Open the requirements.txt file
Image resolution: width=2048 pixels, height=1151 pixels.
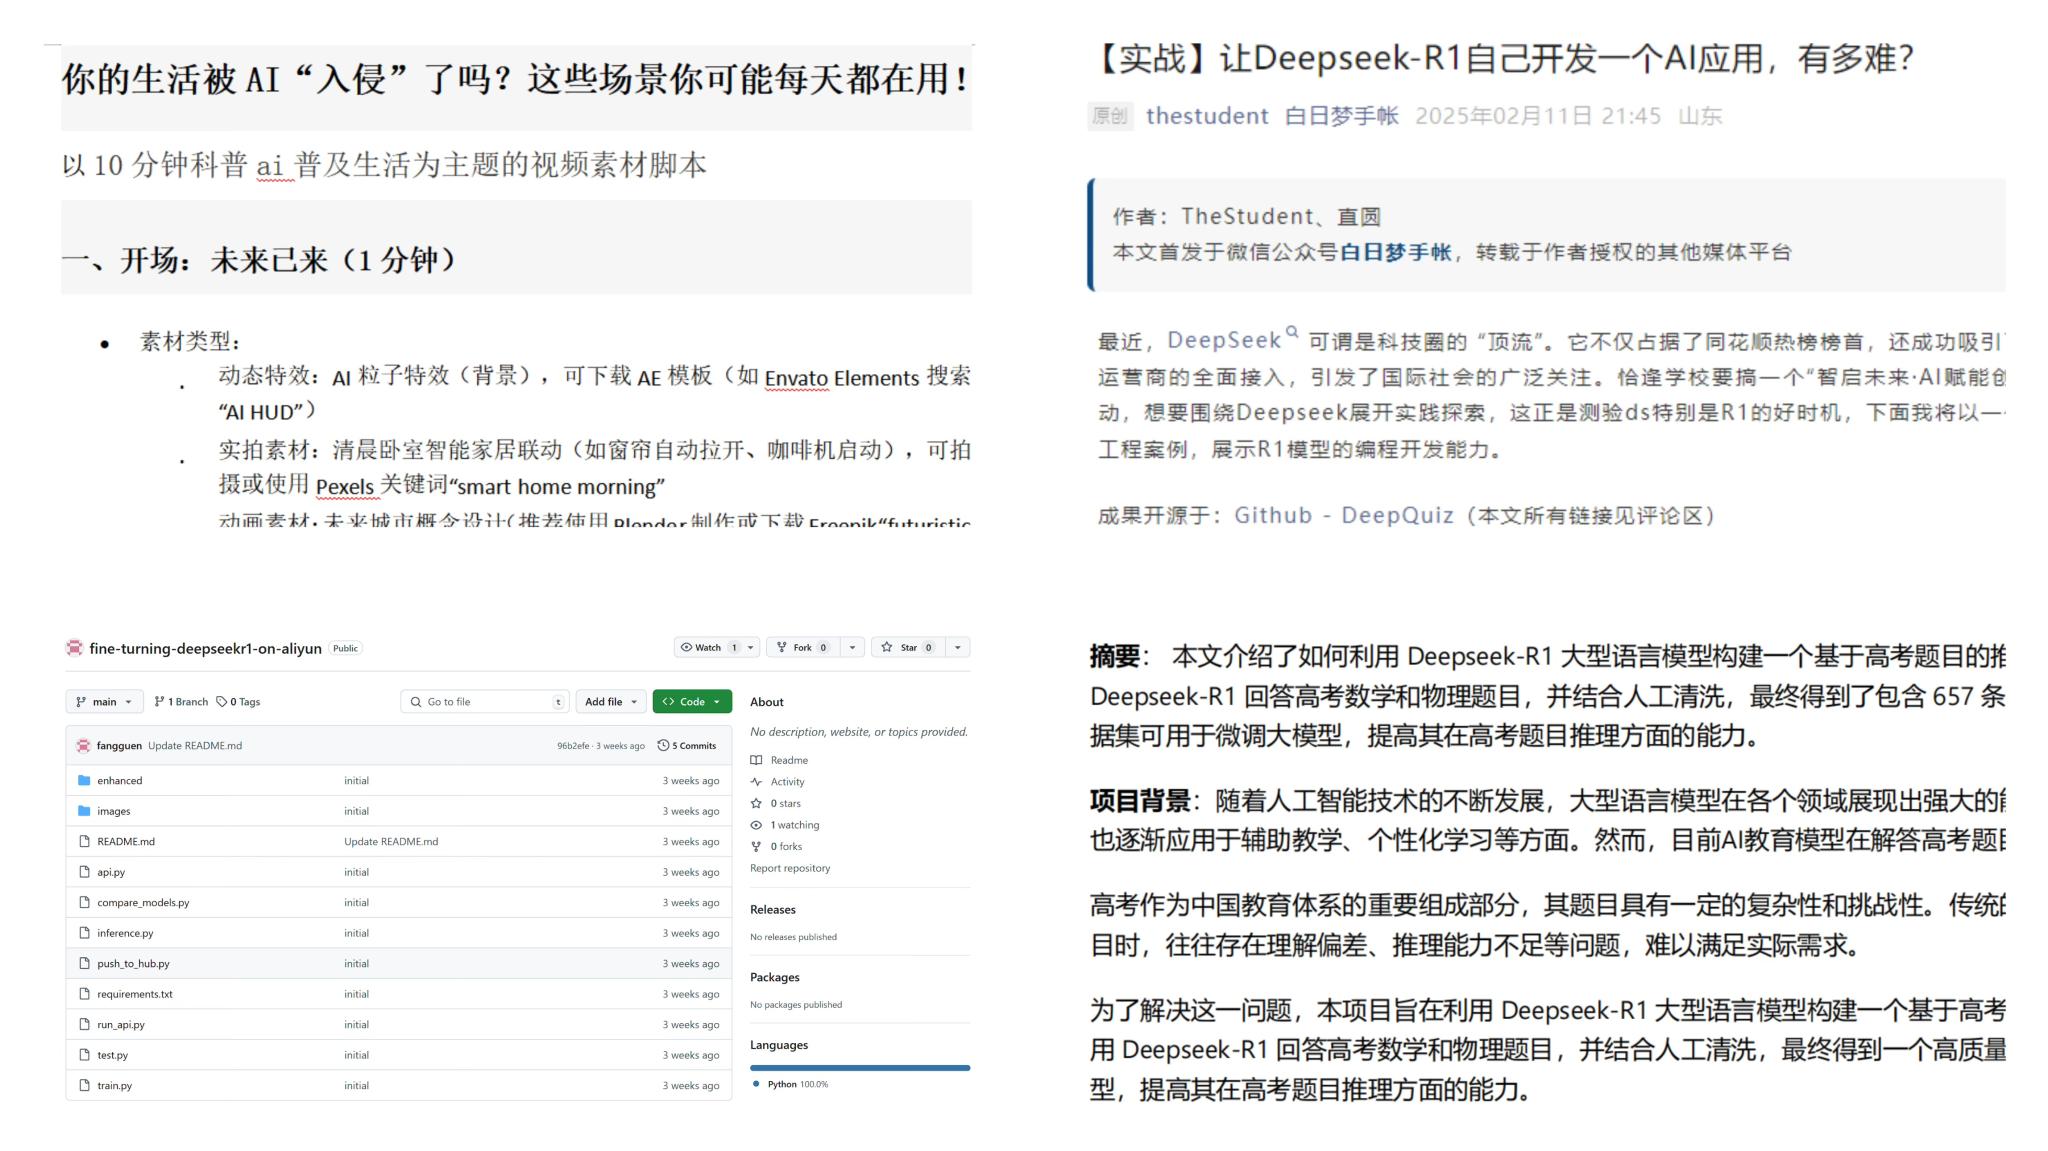[x=135, y=995]
